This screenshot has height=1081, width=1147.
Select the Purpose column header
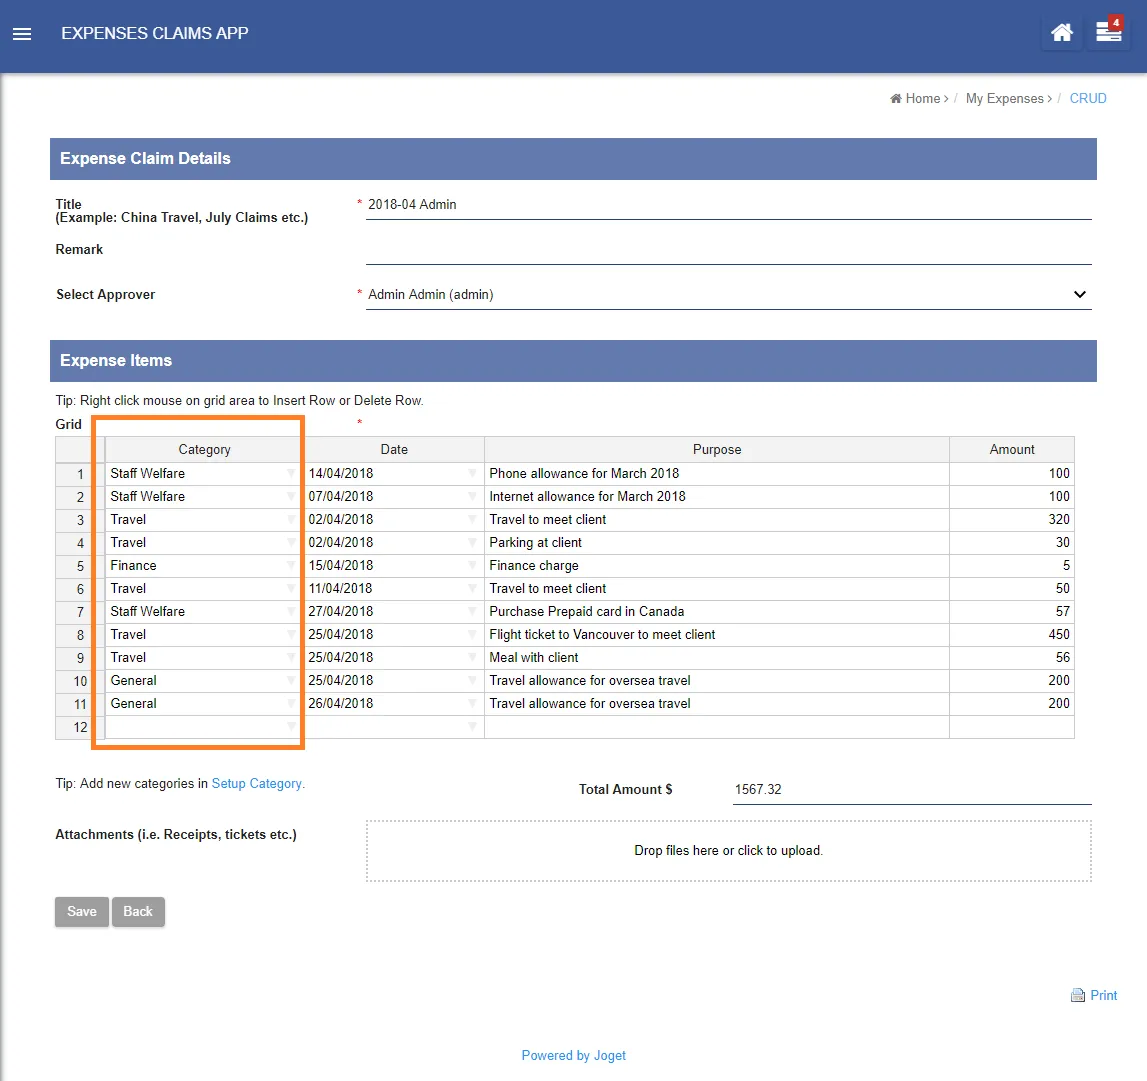pyautogui.click(x=717, y=450)
